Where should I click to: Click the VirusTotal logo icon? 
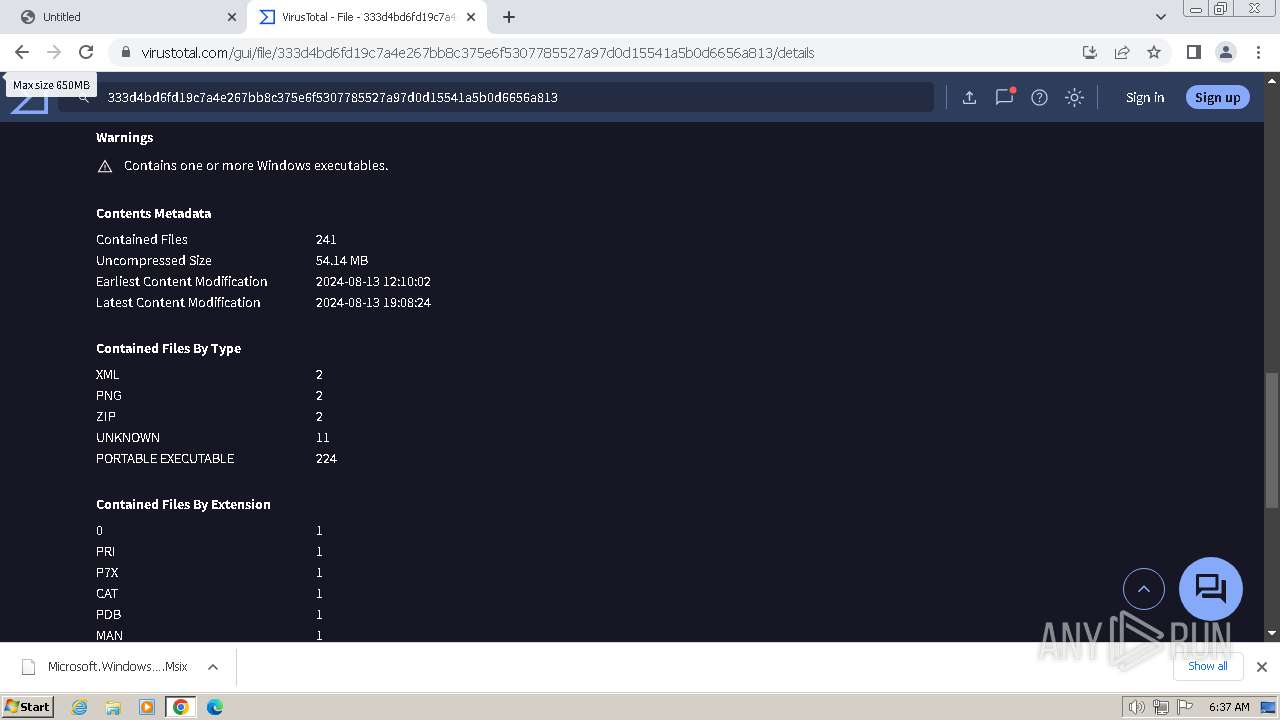coord(30,102)
